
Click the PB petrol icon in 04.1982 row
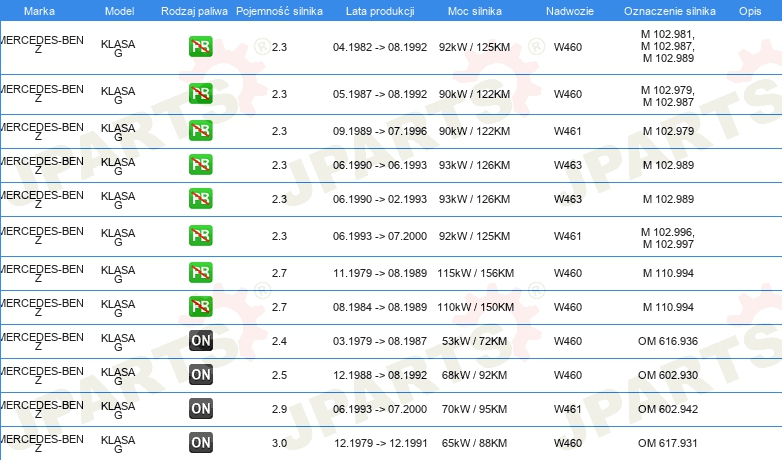coord(200,47)
